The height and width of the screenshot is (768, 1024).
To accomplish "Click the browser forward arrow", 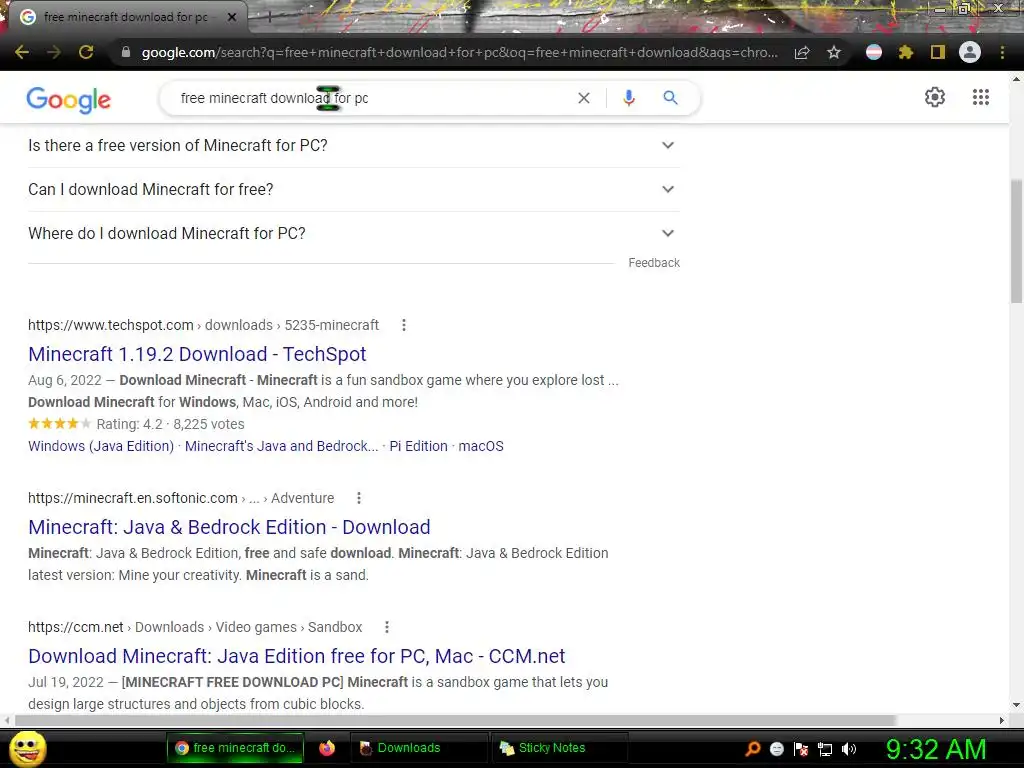I will point(54,52).
